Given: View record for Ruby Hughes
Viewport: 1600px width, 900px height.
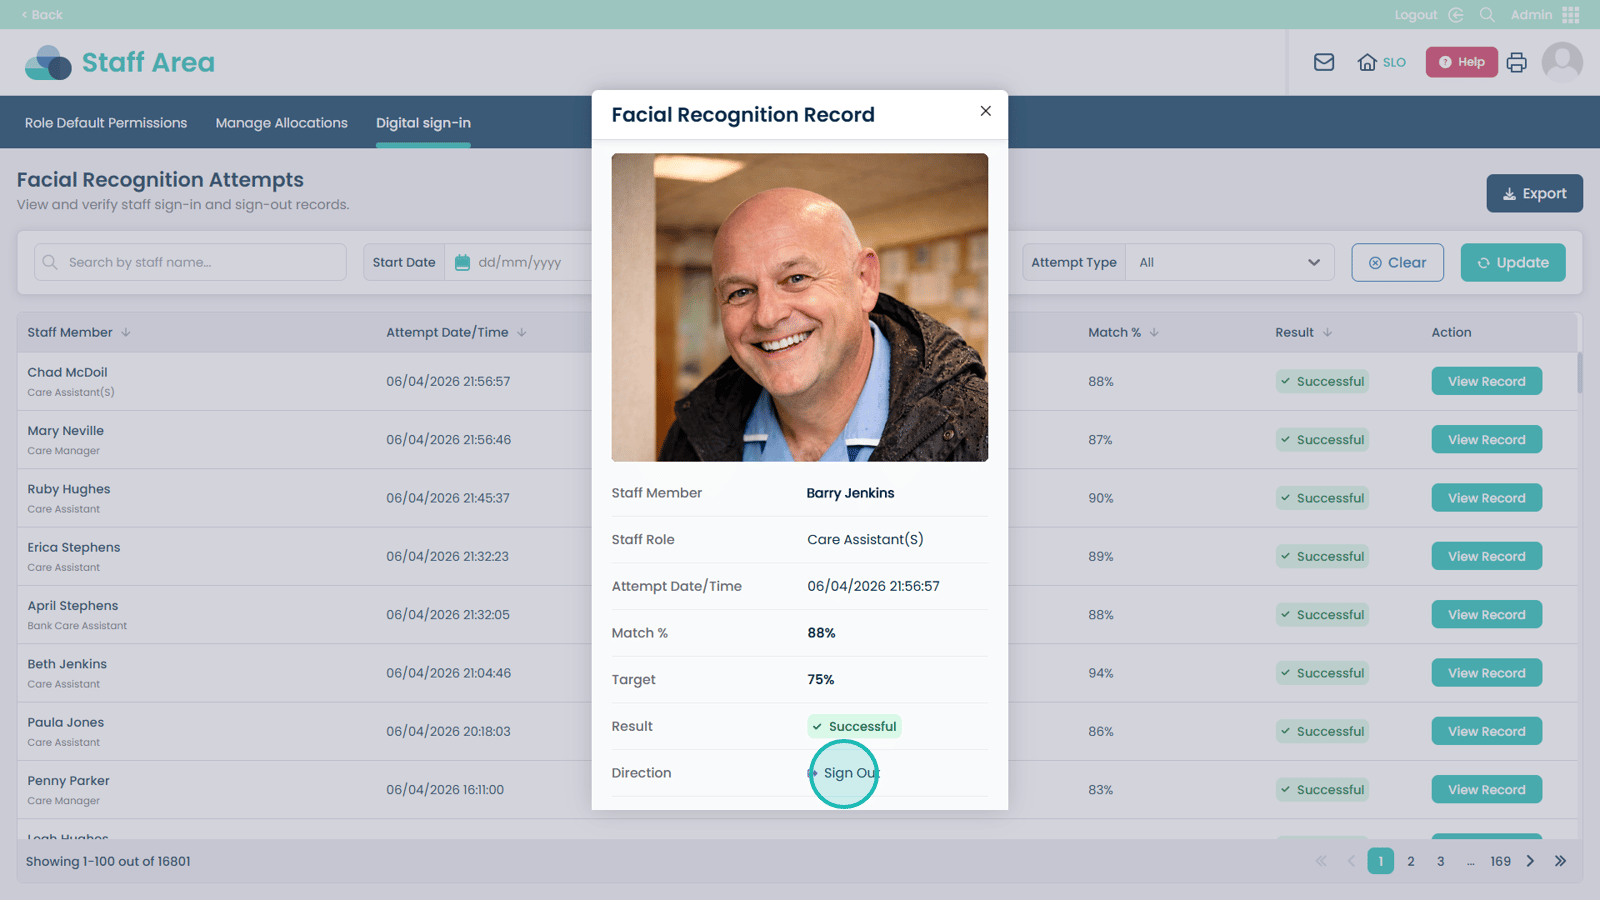Looking at the screenshot, I should (x=1486, y=498).
